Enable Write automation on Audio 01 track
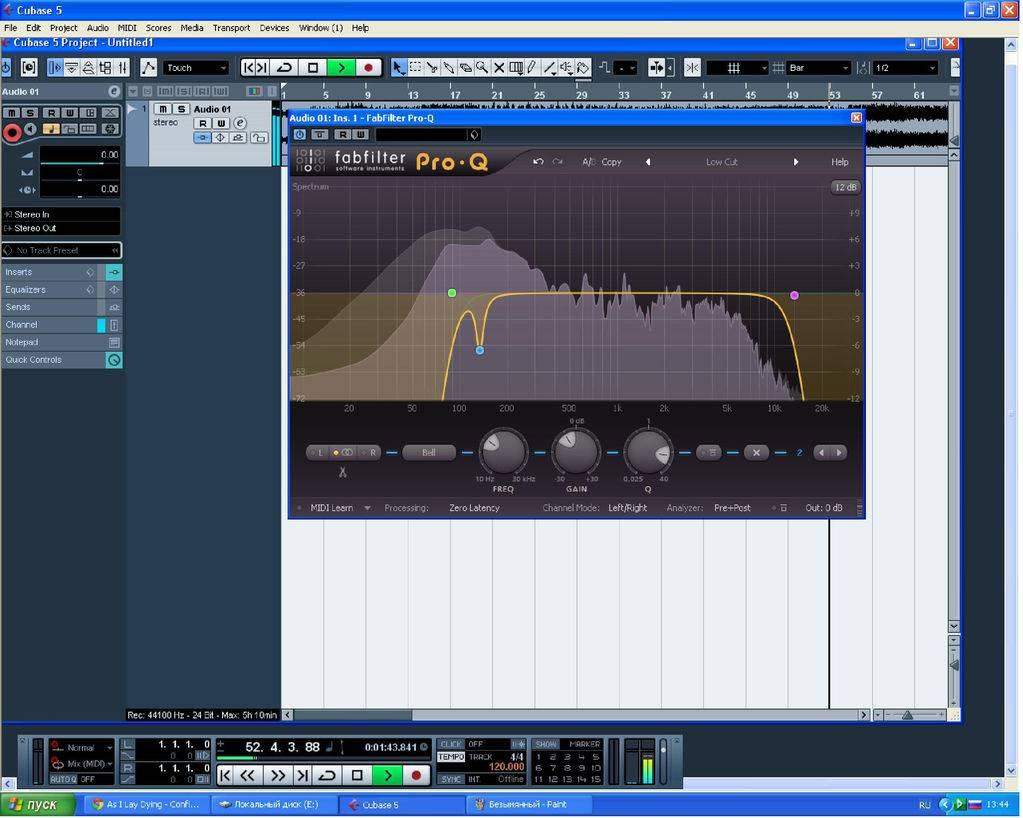This screenshot has height=818, width=1023. click(x=221, y=123)
